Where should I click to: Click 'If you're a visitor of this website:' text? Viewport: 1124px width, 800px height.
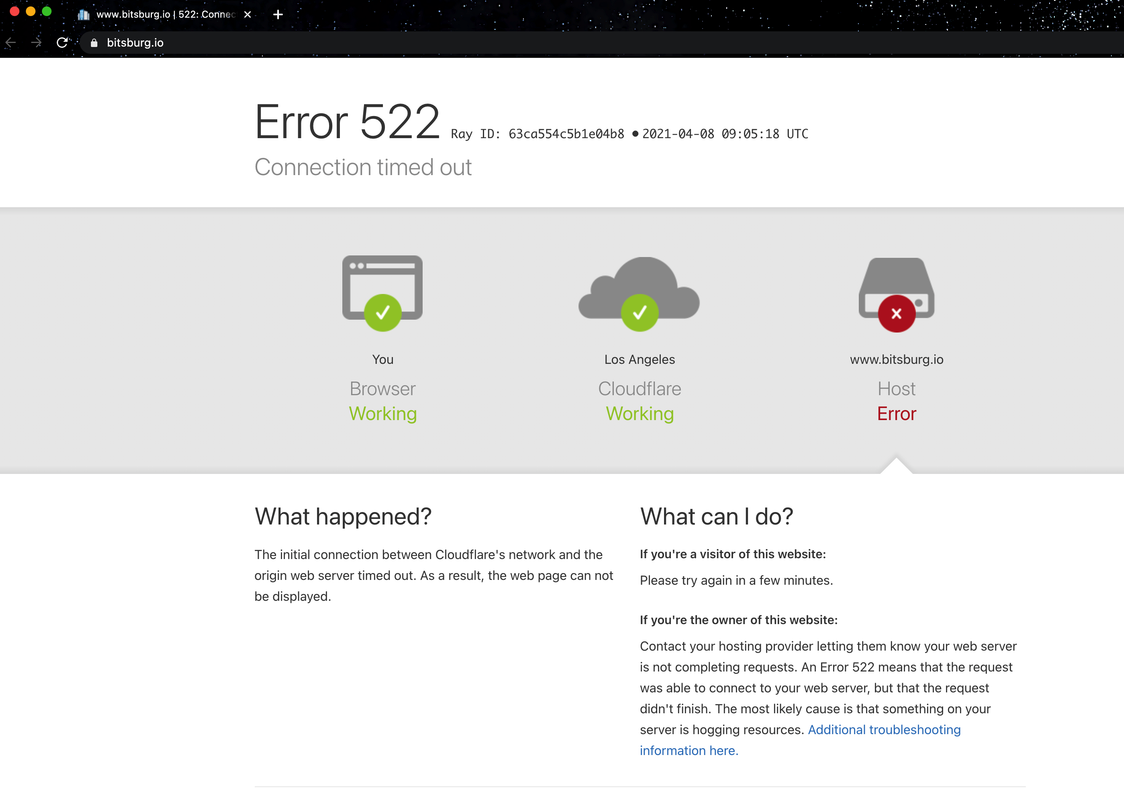(x=733, y=554)
